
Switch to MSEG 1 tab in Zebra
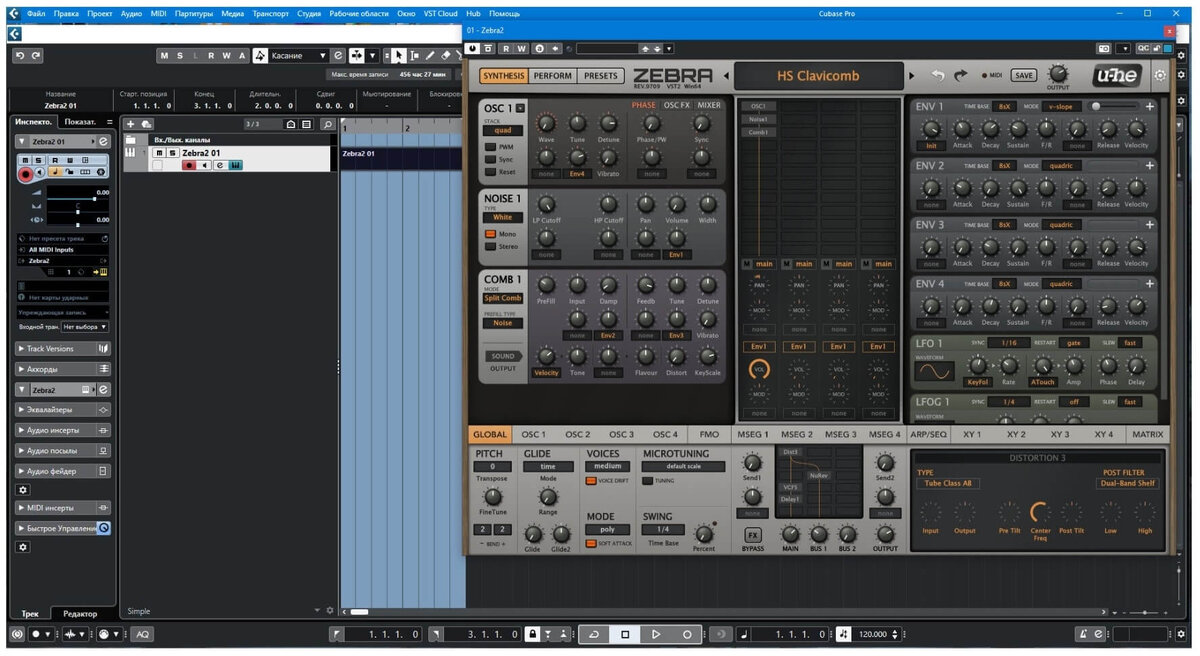(x=753, y=435)
